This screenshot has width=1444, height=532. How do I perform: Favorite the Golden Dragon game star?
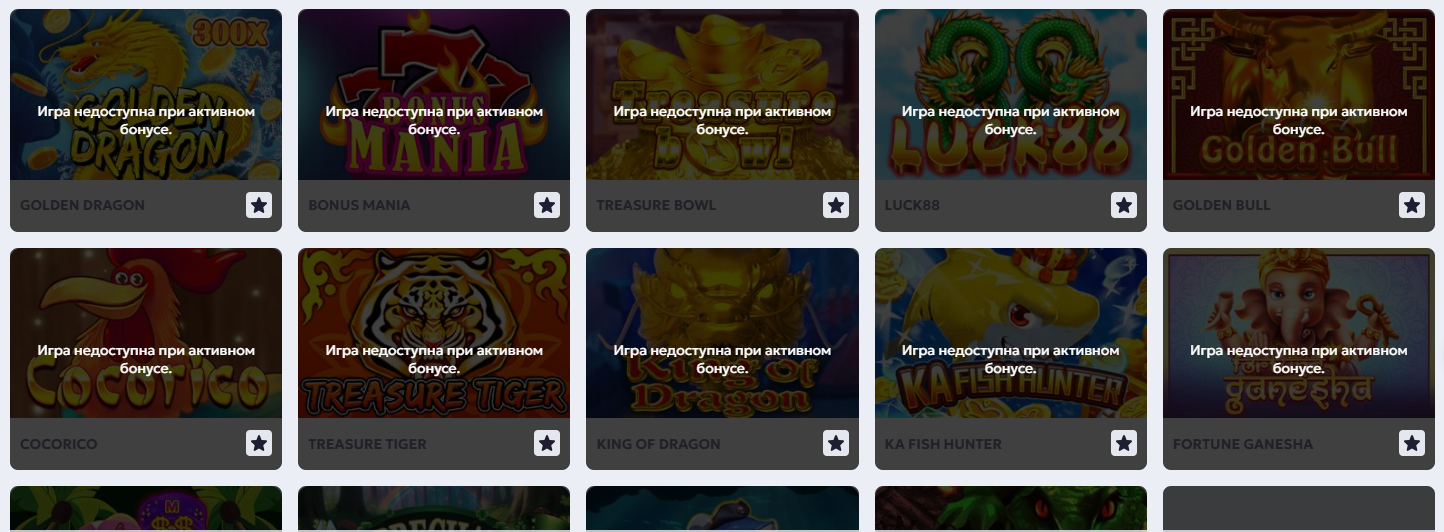[259, 205]
